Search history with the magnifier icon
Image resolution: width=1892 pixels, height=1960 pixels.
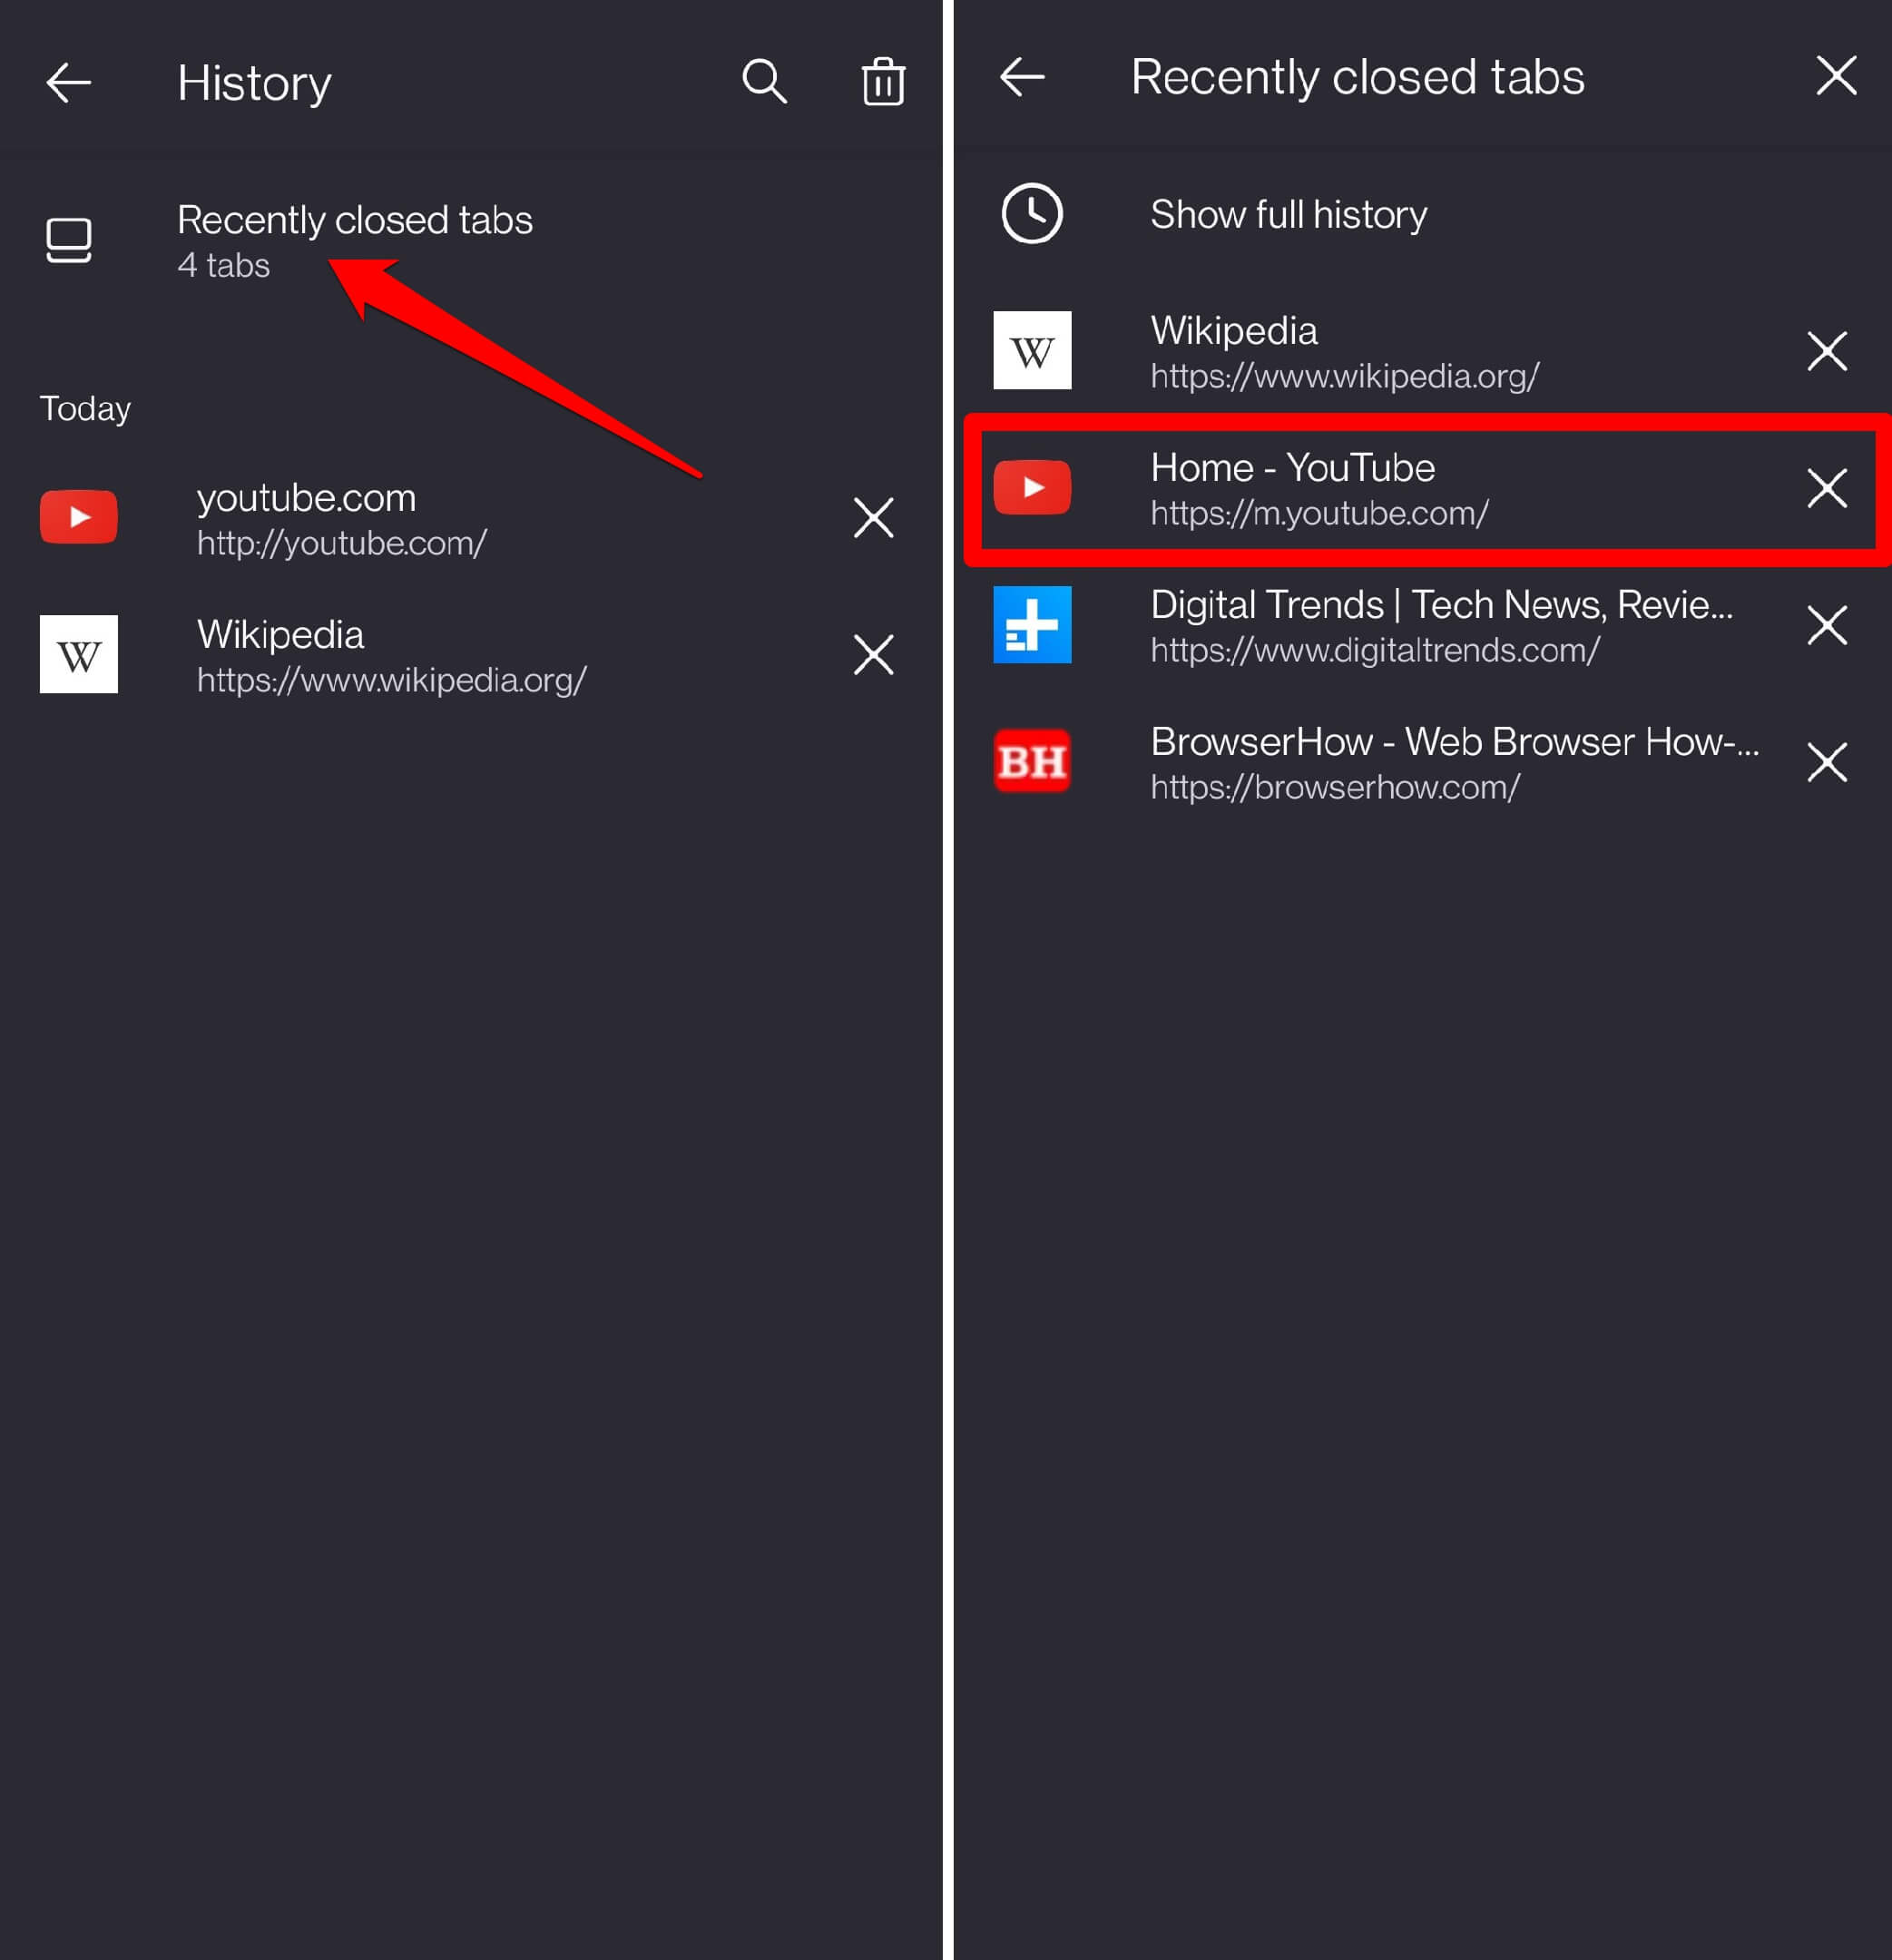click(764, 81)
